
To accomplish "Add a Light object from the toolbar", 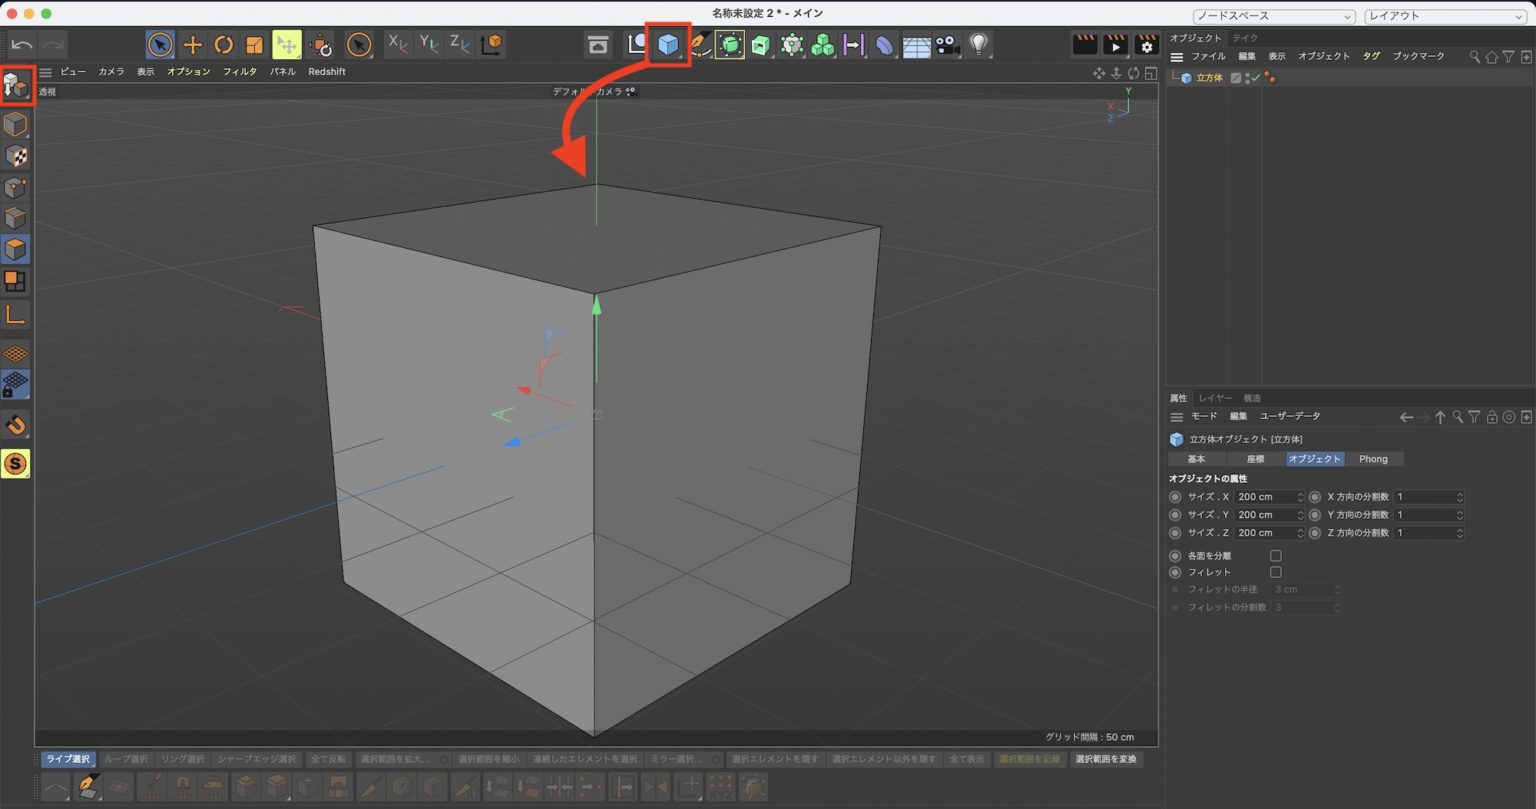I will point(977,44).
